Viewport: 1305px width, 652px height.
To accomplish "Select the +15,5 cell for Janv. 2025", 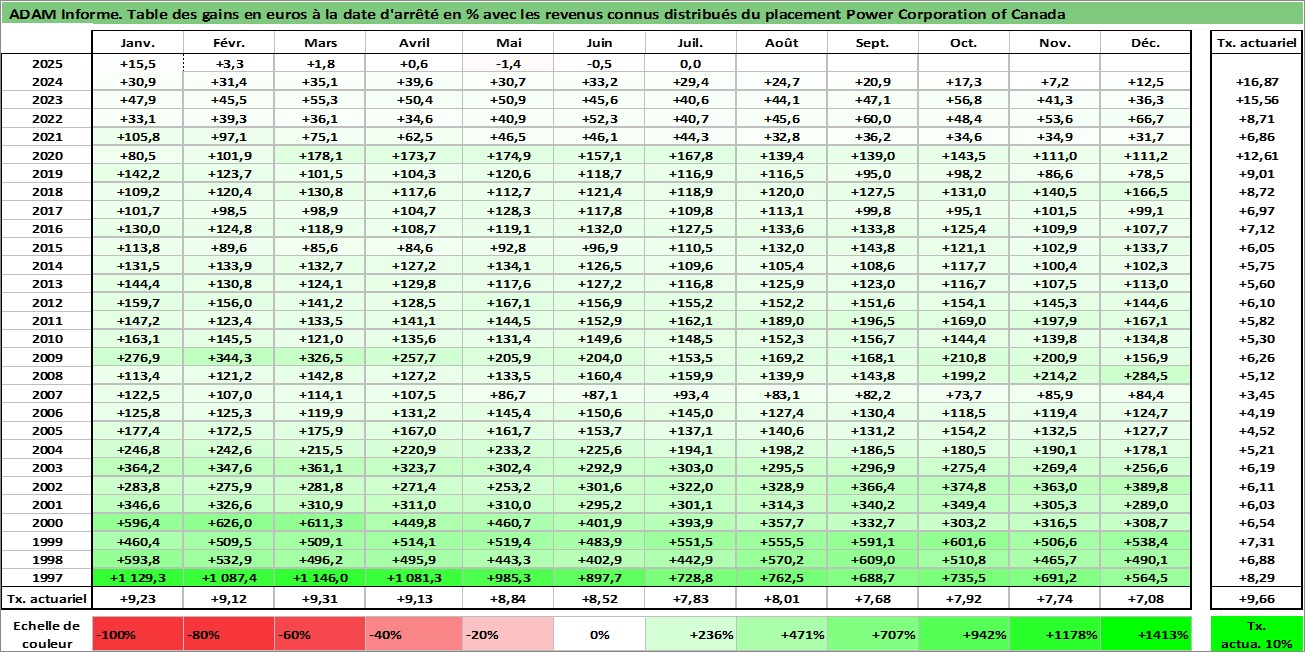I will 137,63.
